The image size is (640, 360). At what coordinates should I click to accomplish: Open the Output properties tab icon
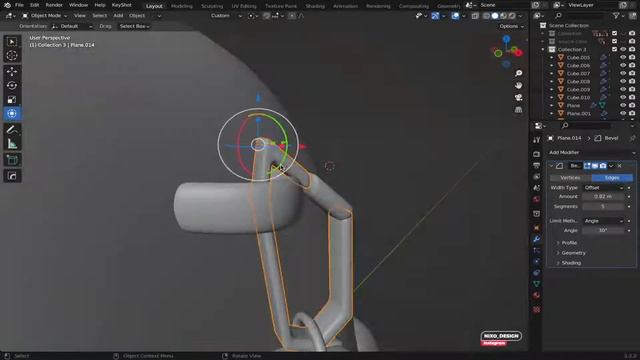tap(537, 165)
